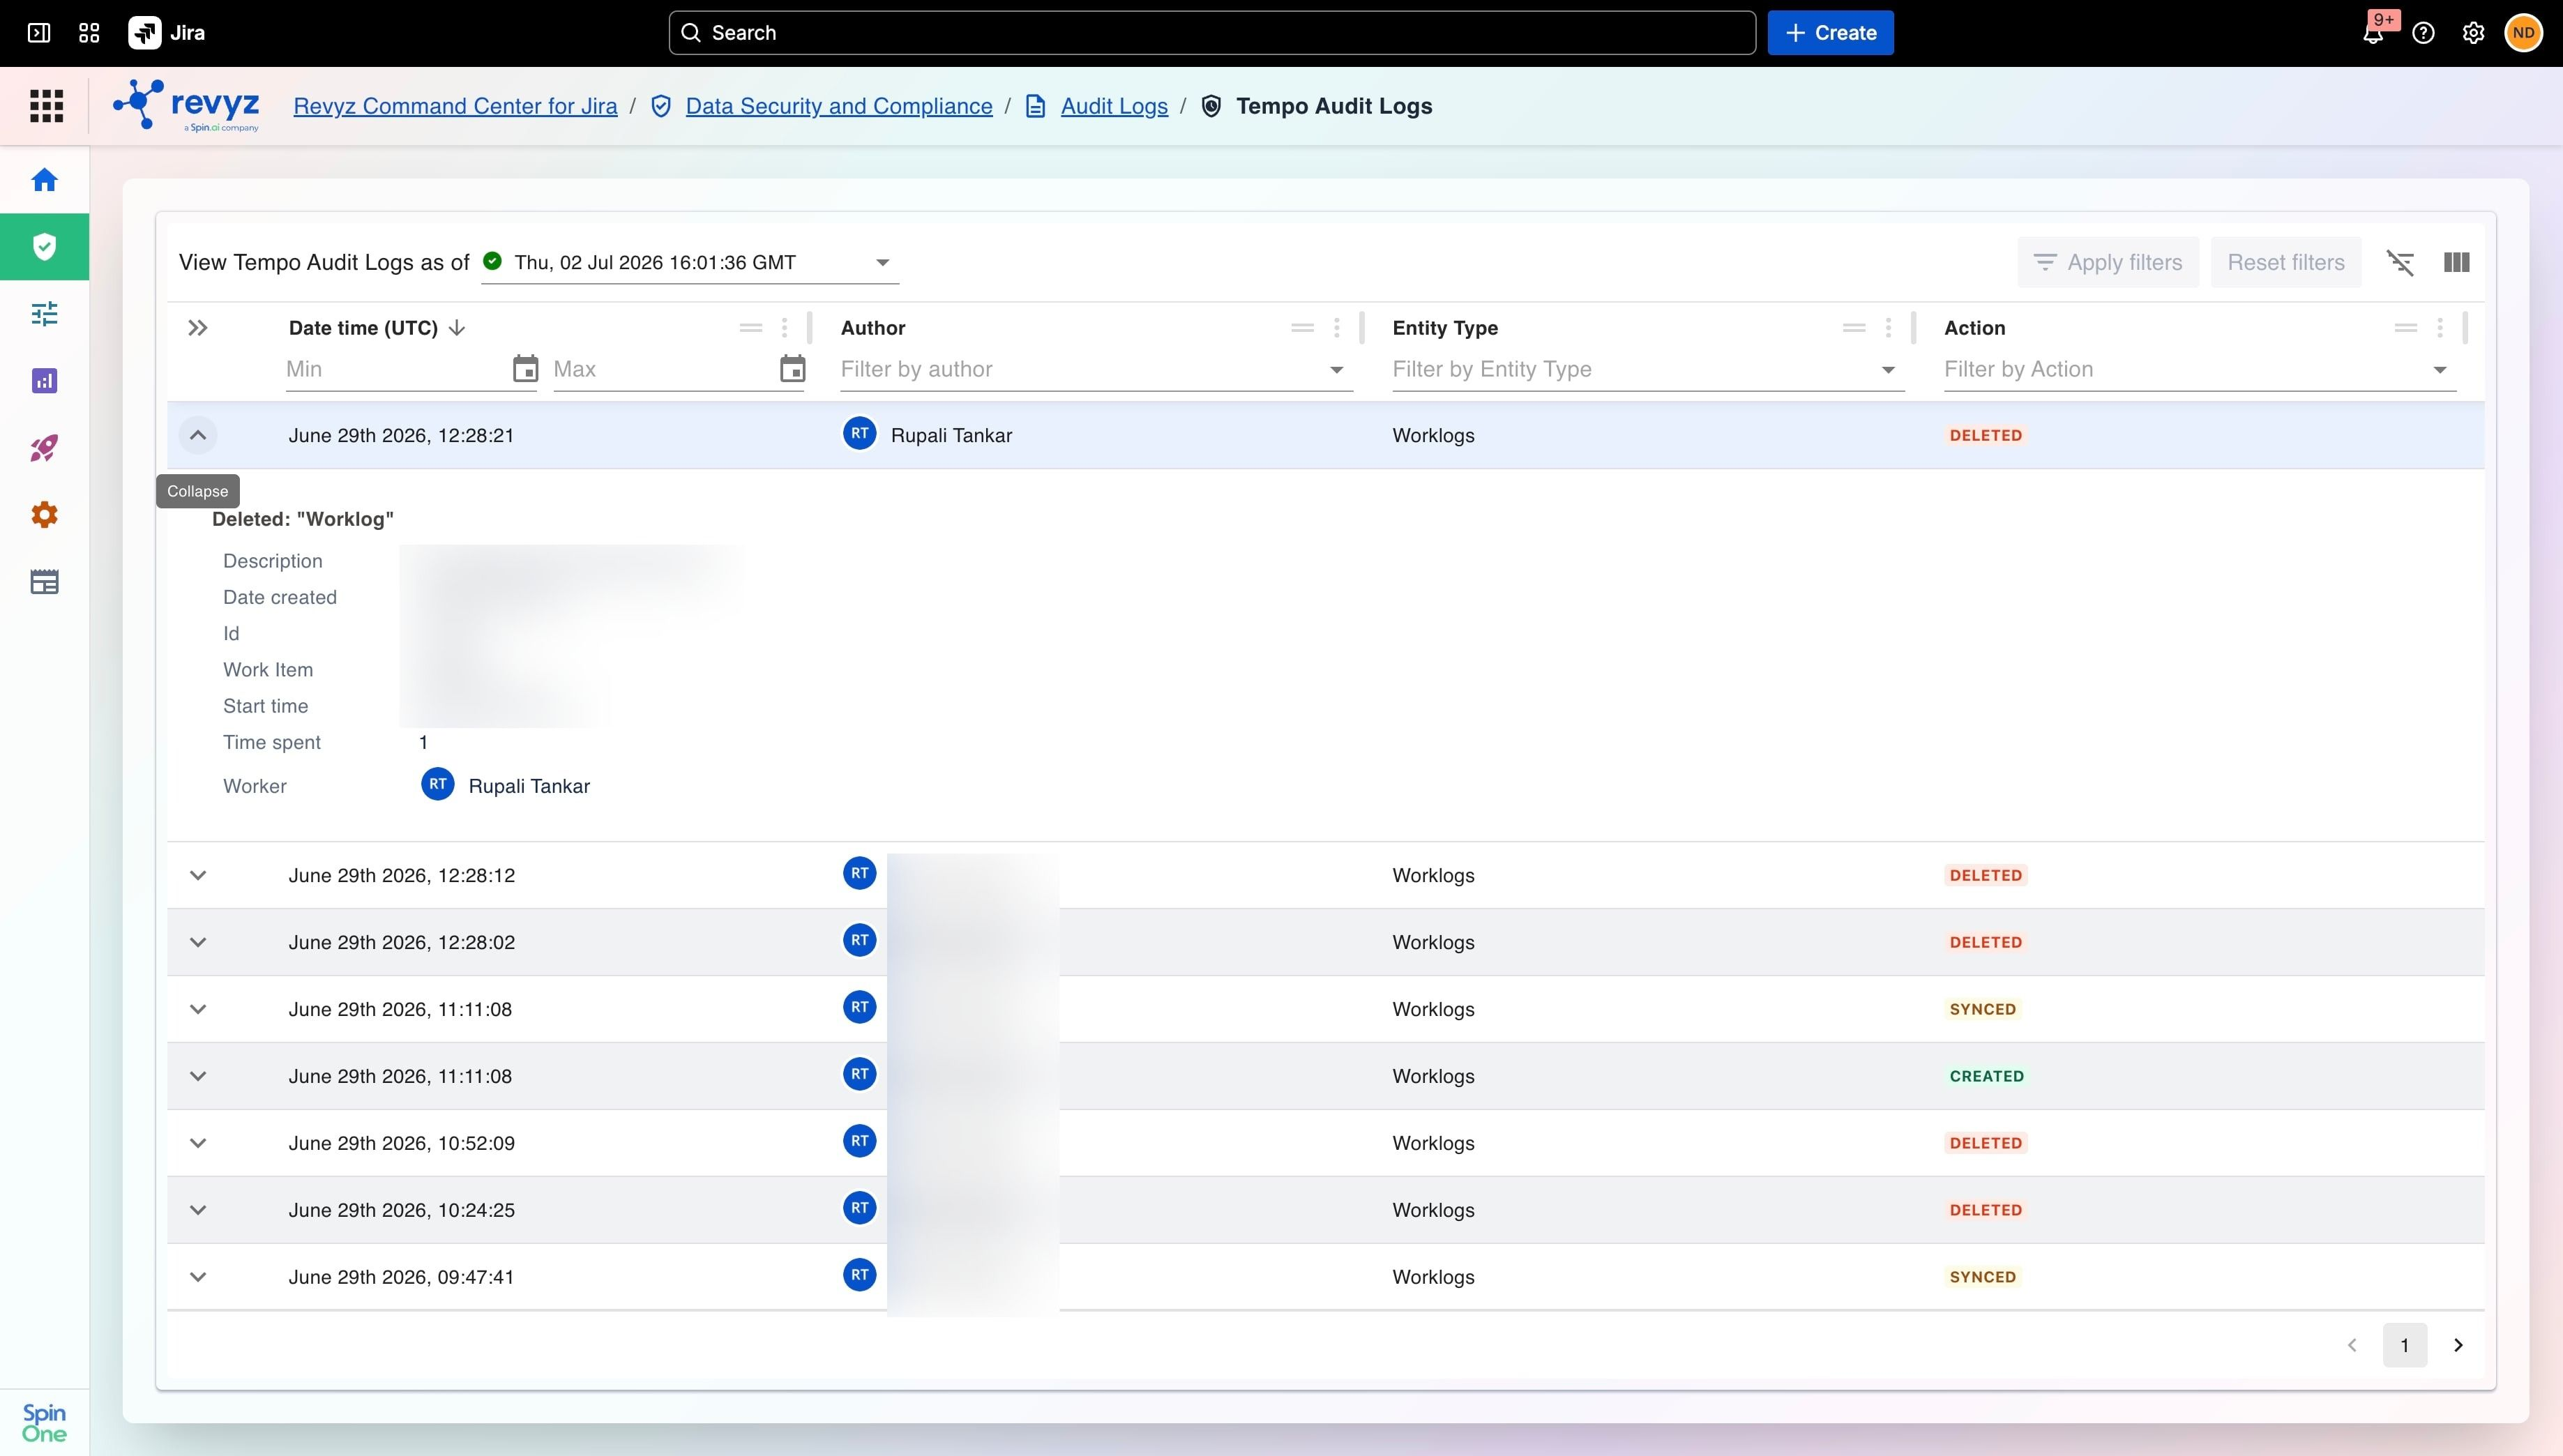Image resolution: width=2563 pixels, height=1456 pixels.
Task: Click the Worker name Rupali Tankar
Action: pos(529,786)
